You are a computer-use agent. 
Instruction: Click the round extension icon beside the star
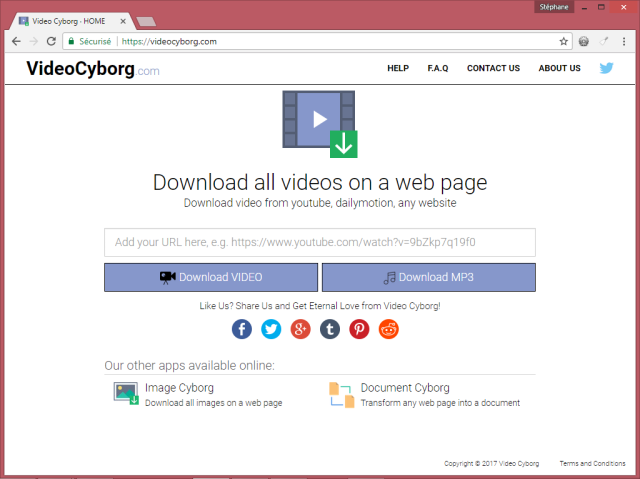584,41
